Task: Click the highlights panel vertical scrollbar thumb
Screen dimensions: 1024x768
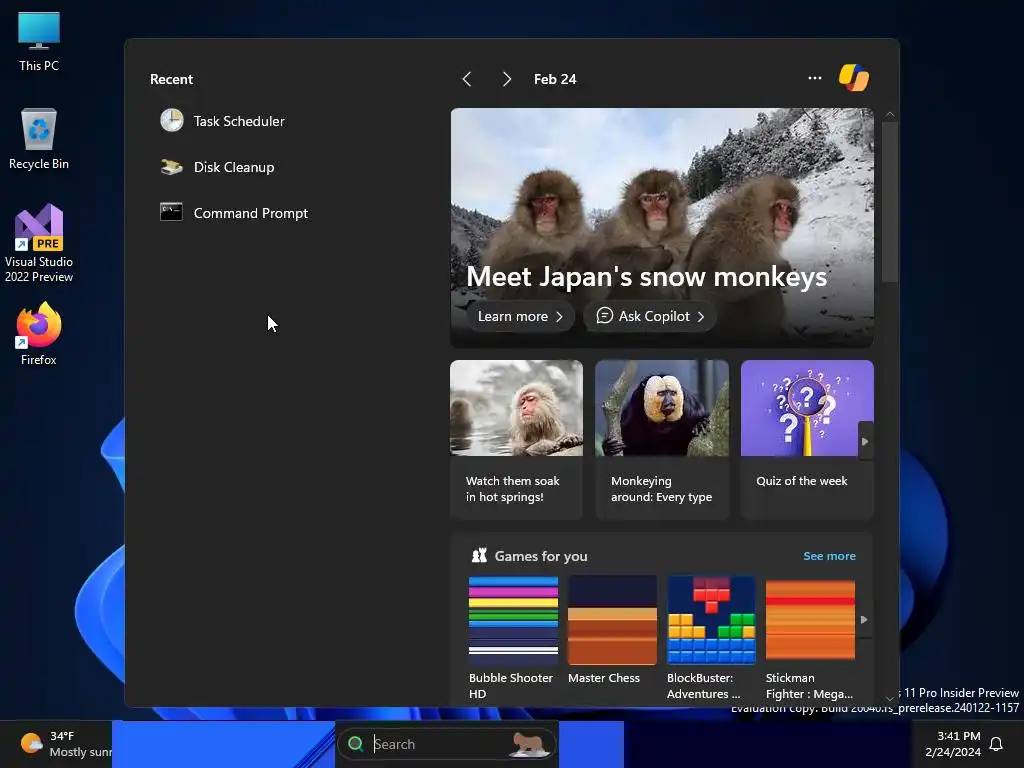Action: 889,202
